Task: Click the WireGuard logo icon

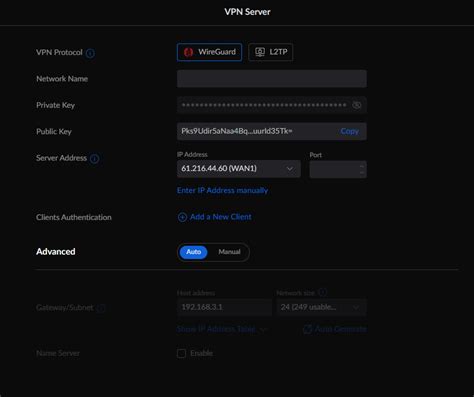Action: (x=188, y=52)
